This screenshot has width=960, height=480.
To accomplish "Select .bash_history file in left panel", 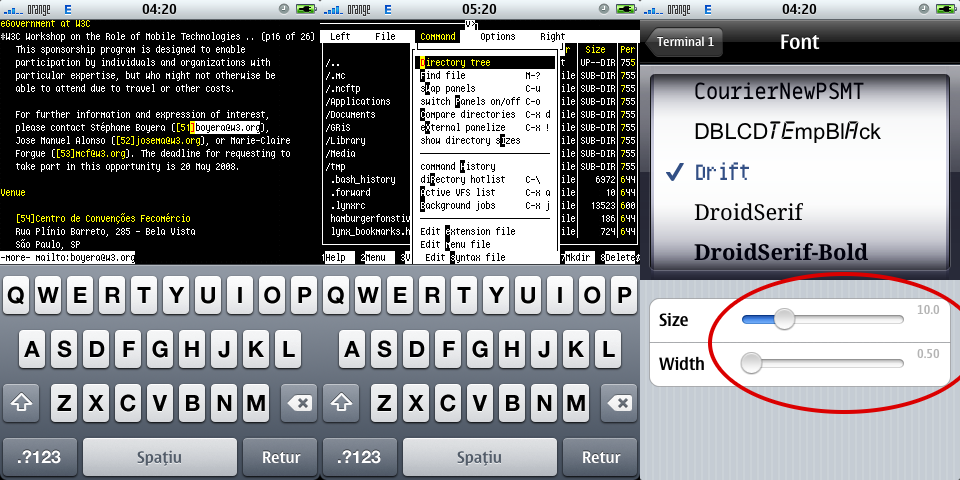I will (363, 179).
